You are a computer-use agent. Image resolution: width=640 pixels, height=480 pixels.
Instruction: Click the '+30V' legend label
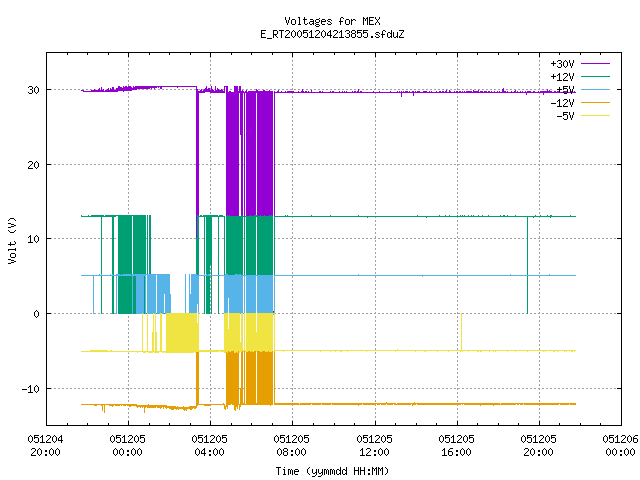point(562,64)
